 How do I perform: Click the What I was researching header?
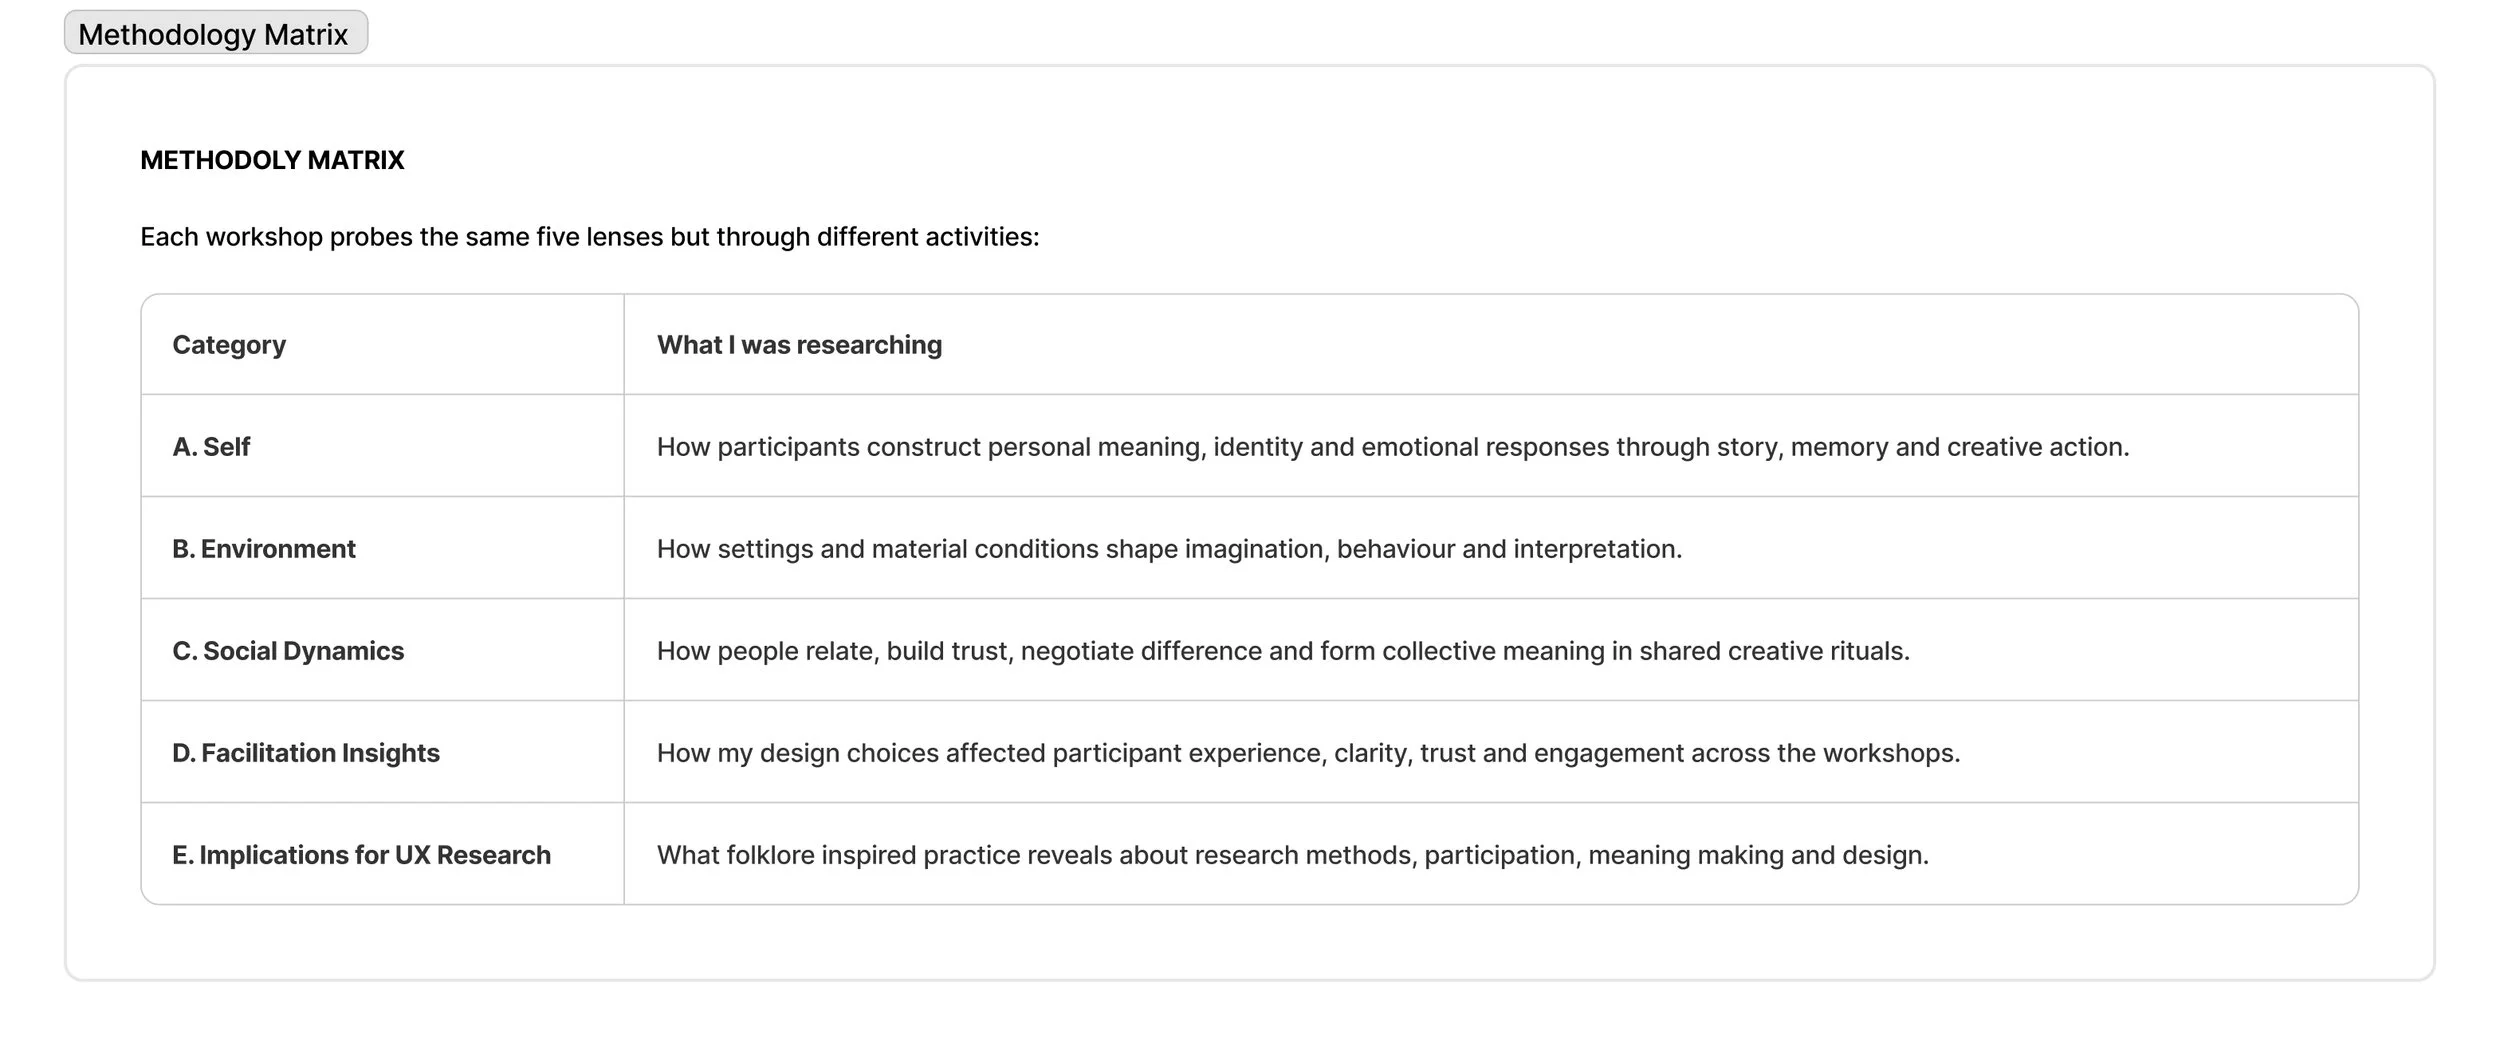point(799,345)
